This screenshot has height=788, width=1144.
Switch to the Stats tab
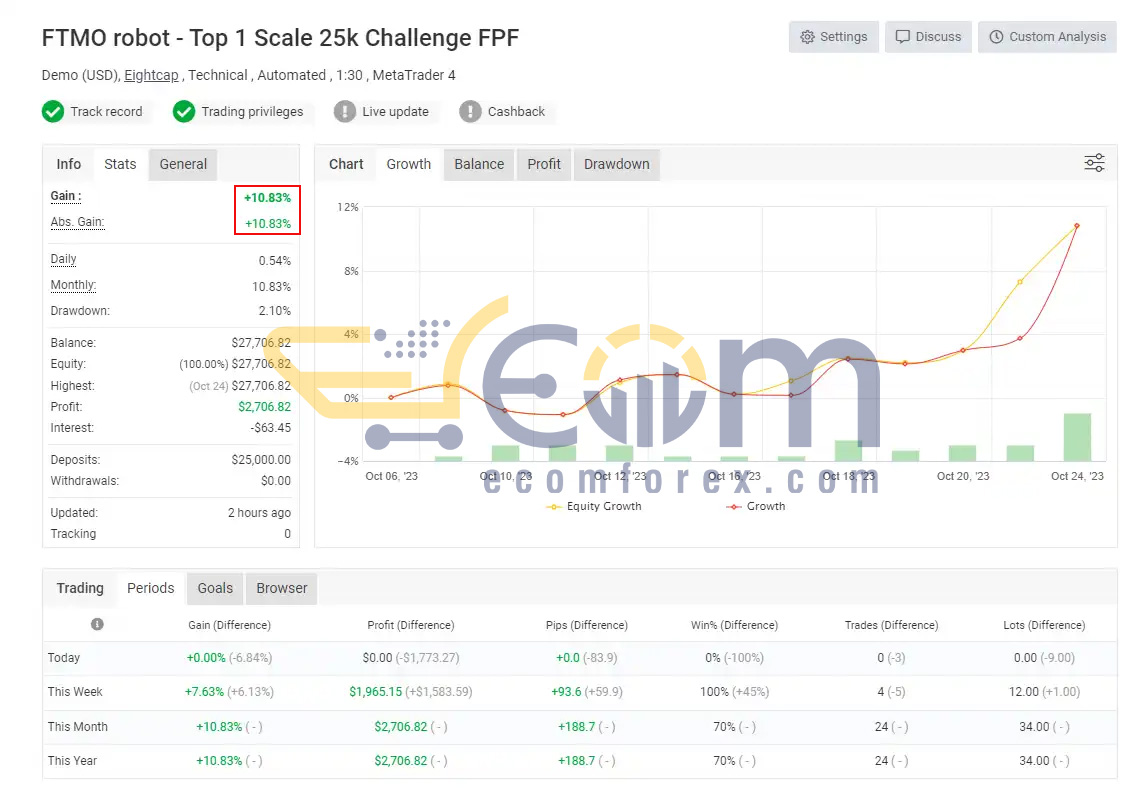point(120,164)
